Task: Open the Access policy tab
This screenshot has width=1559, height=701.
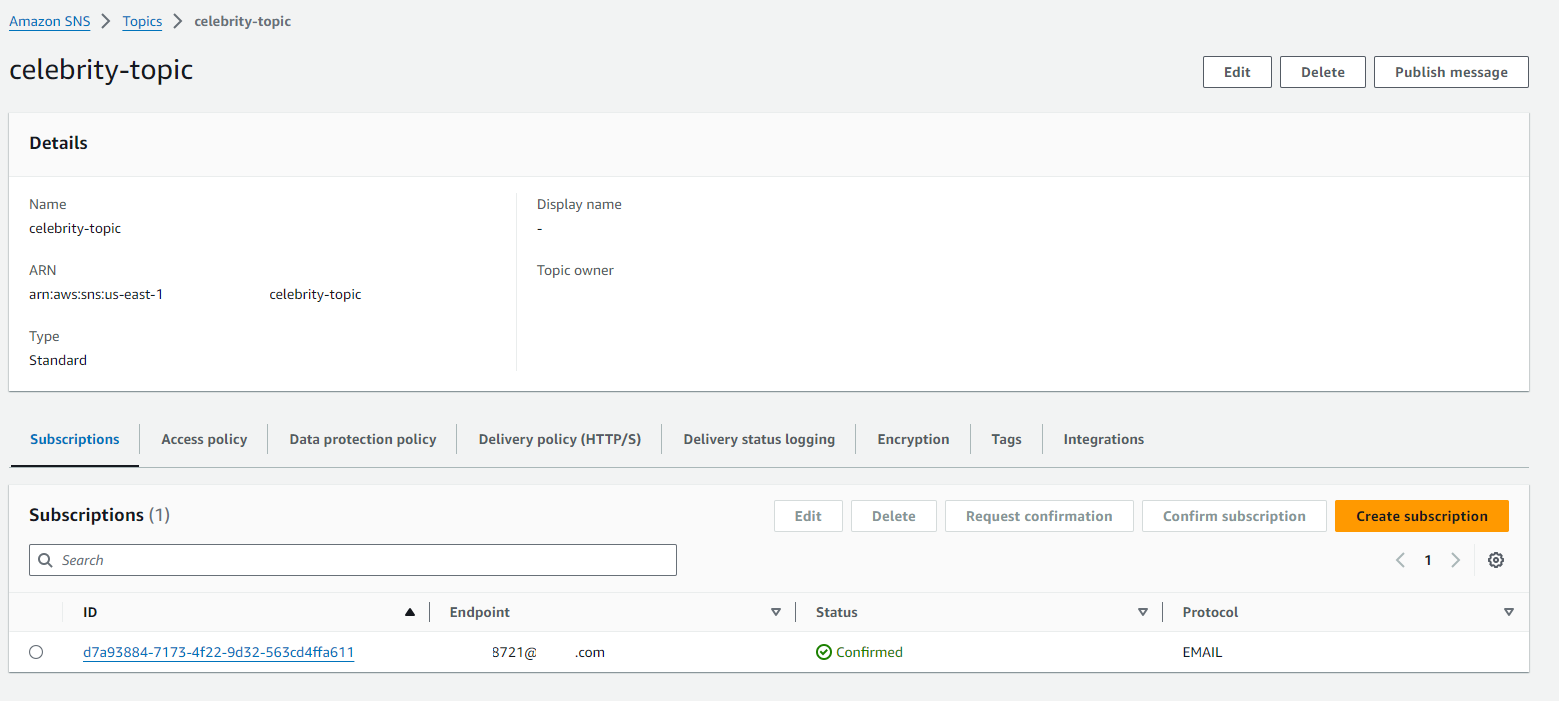Action: point(204,439)
